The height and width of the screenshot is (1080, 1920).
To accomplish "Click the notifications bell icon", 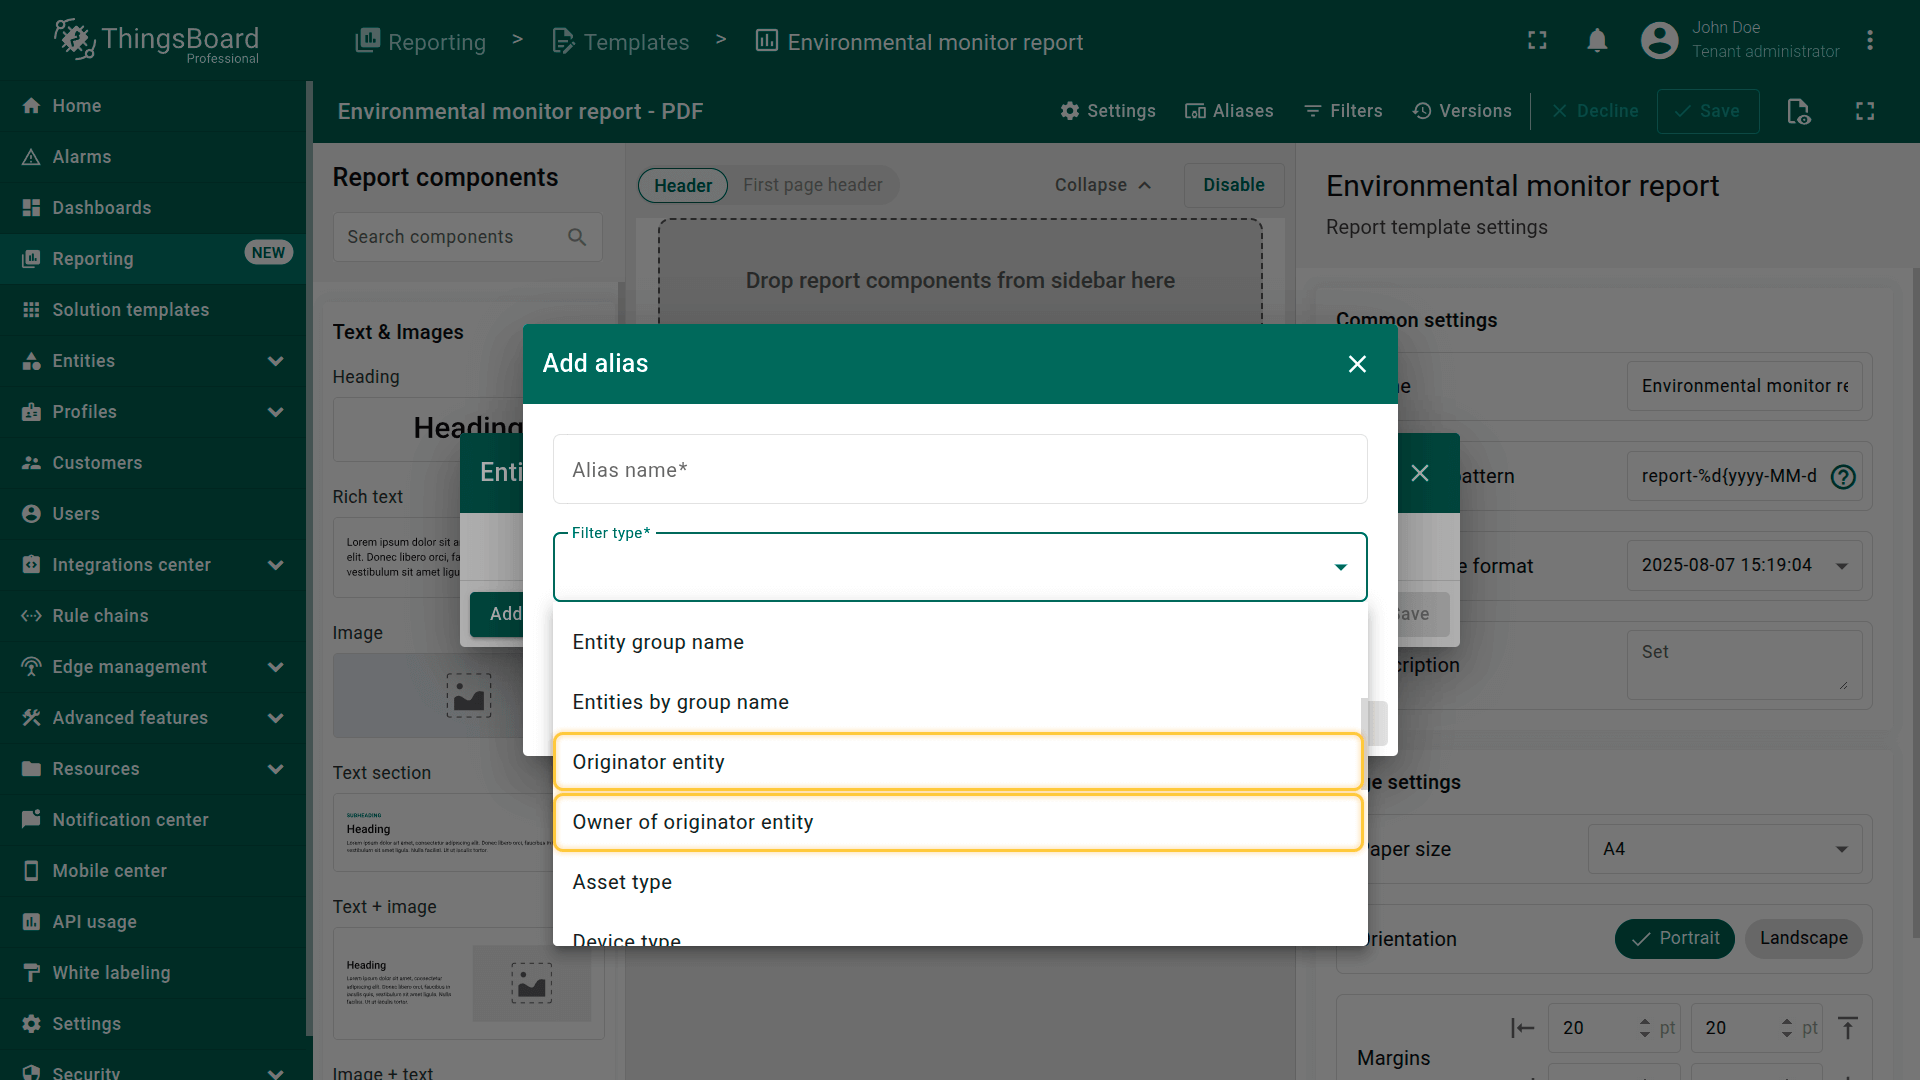I will pyautogui.click(x=1597, y=41).
